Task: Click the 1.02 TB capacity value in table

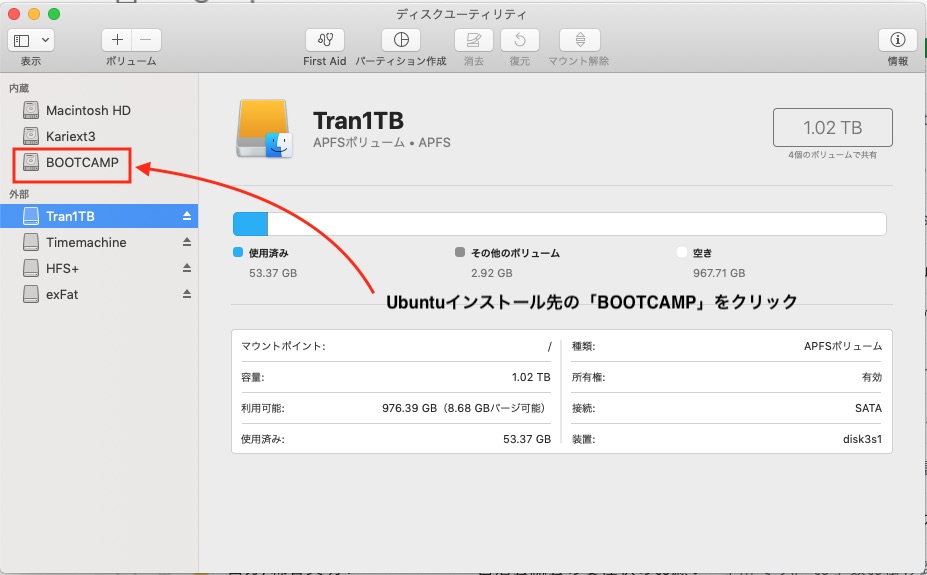Action: [531, 377]
